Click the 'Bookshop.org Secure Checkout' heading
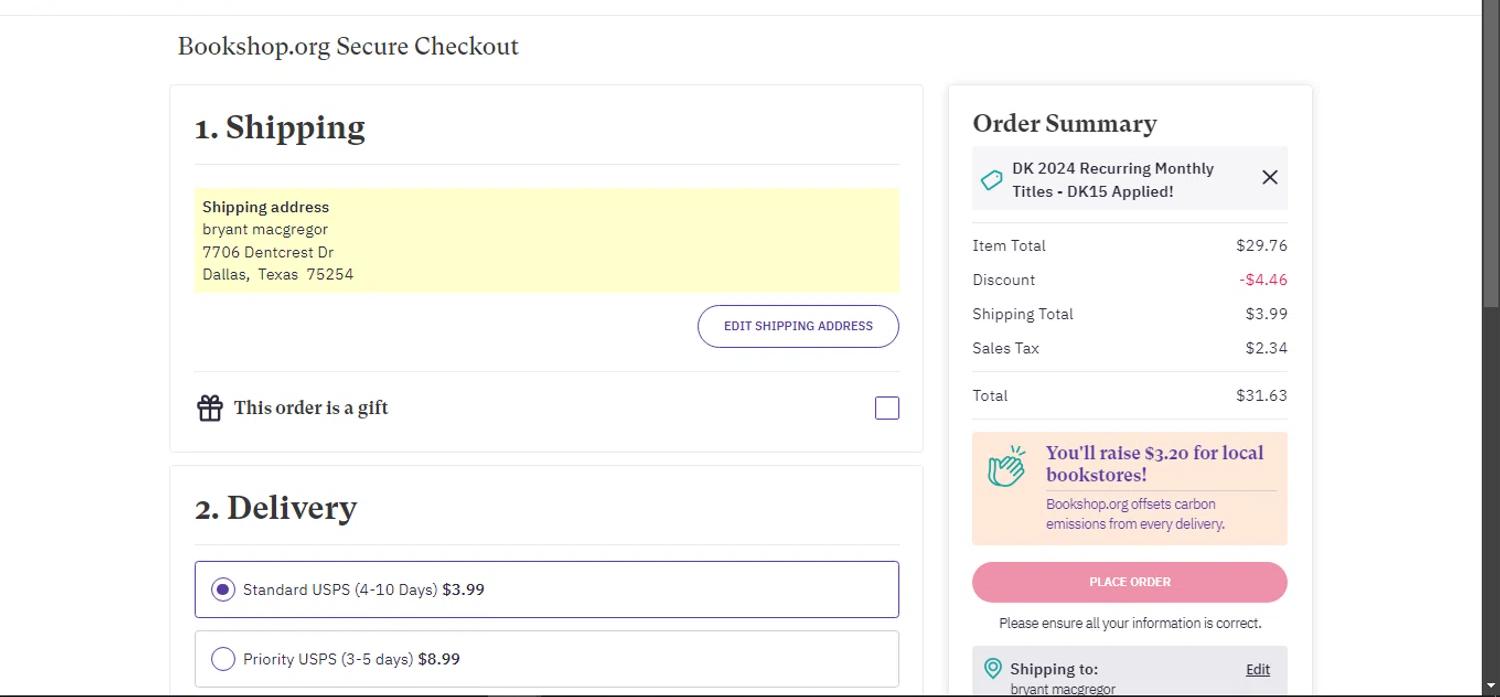The height and width of the screenshot is (697, 1500). coord(348,46)
